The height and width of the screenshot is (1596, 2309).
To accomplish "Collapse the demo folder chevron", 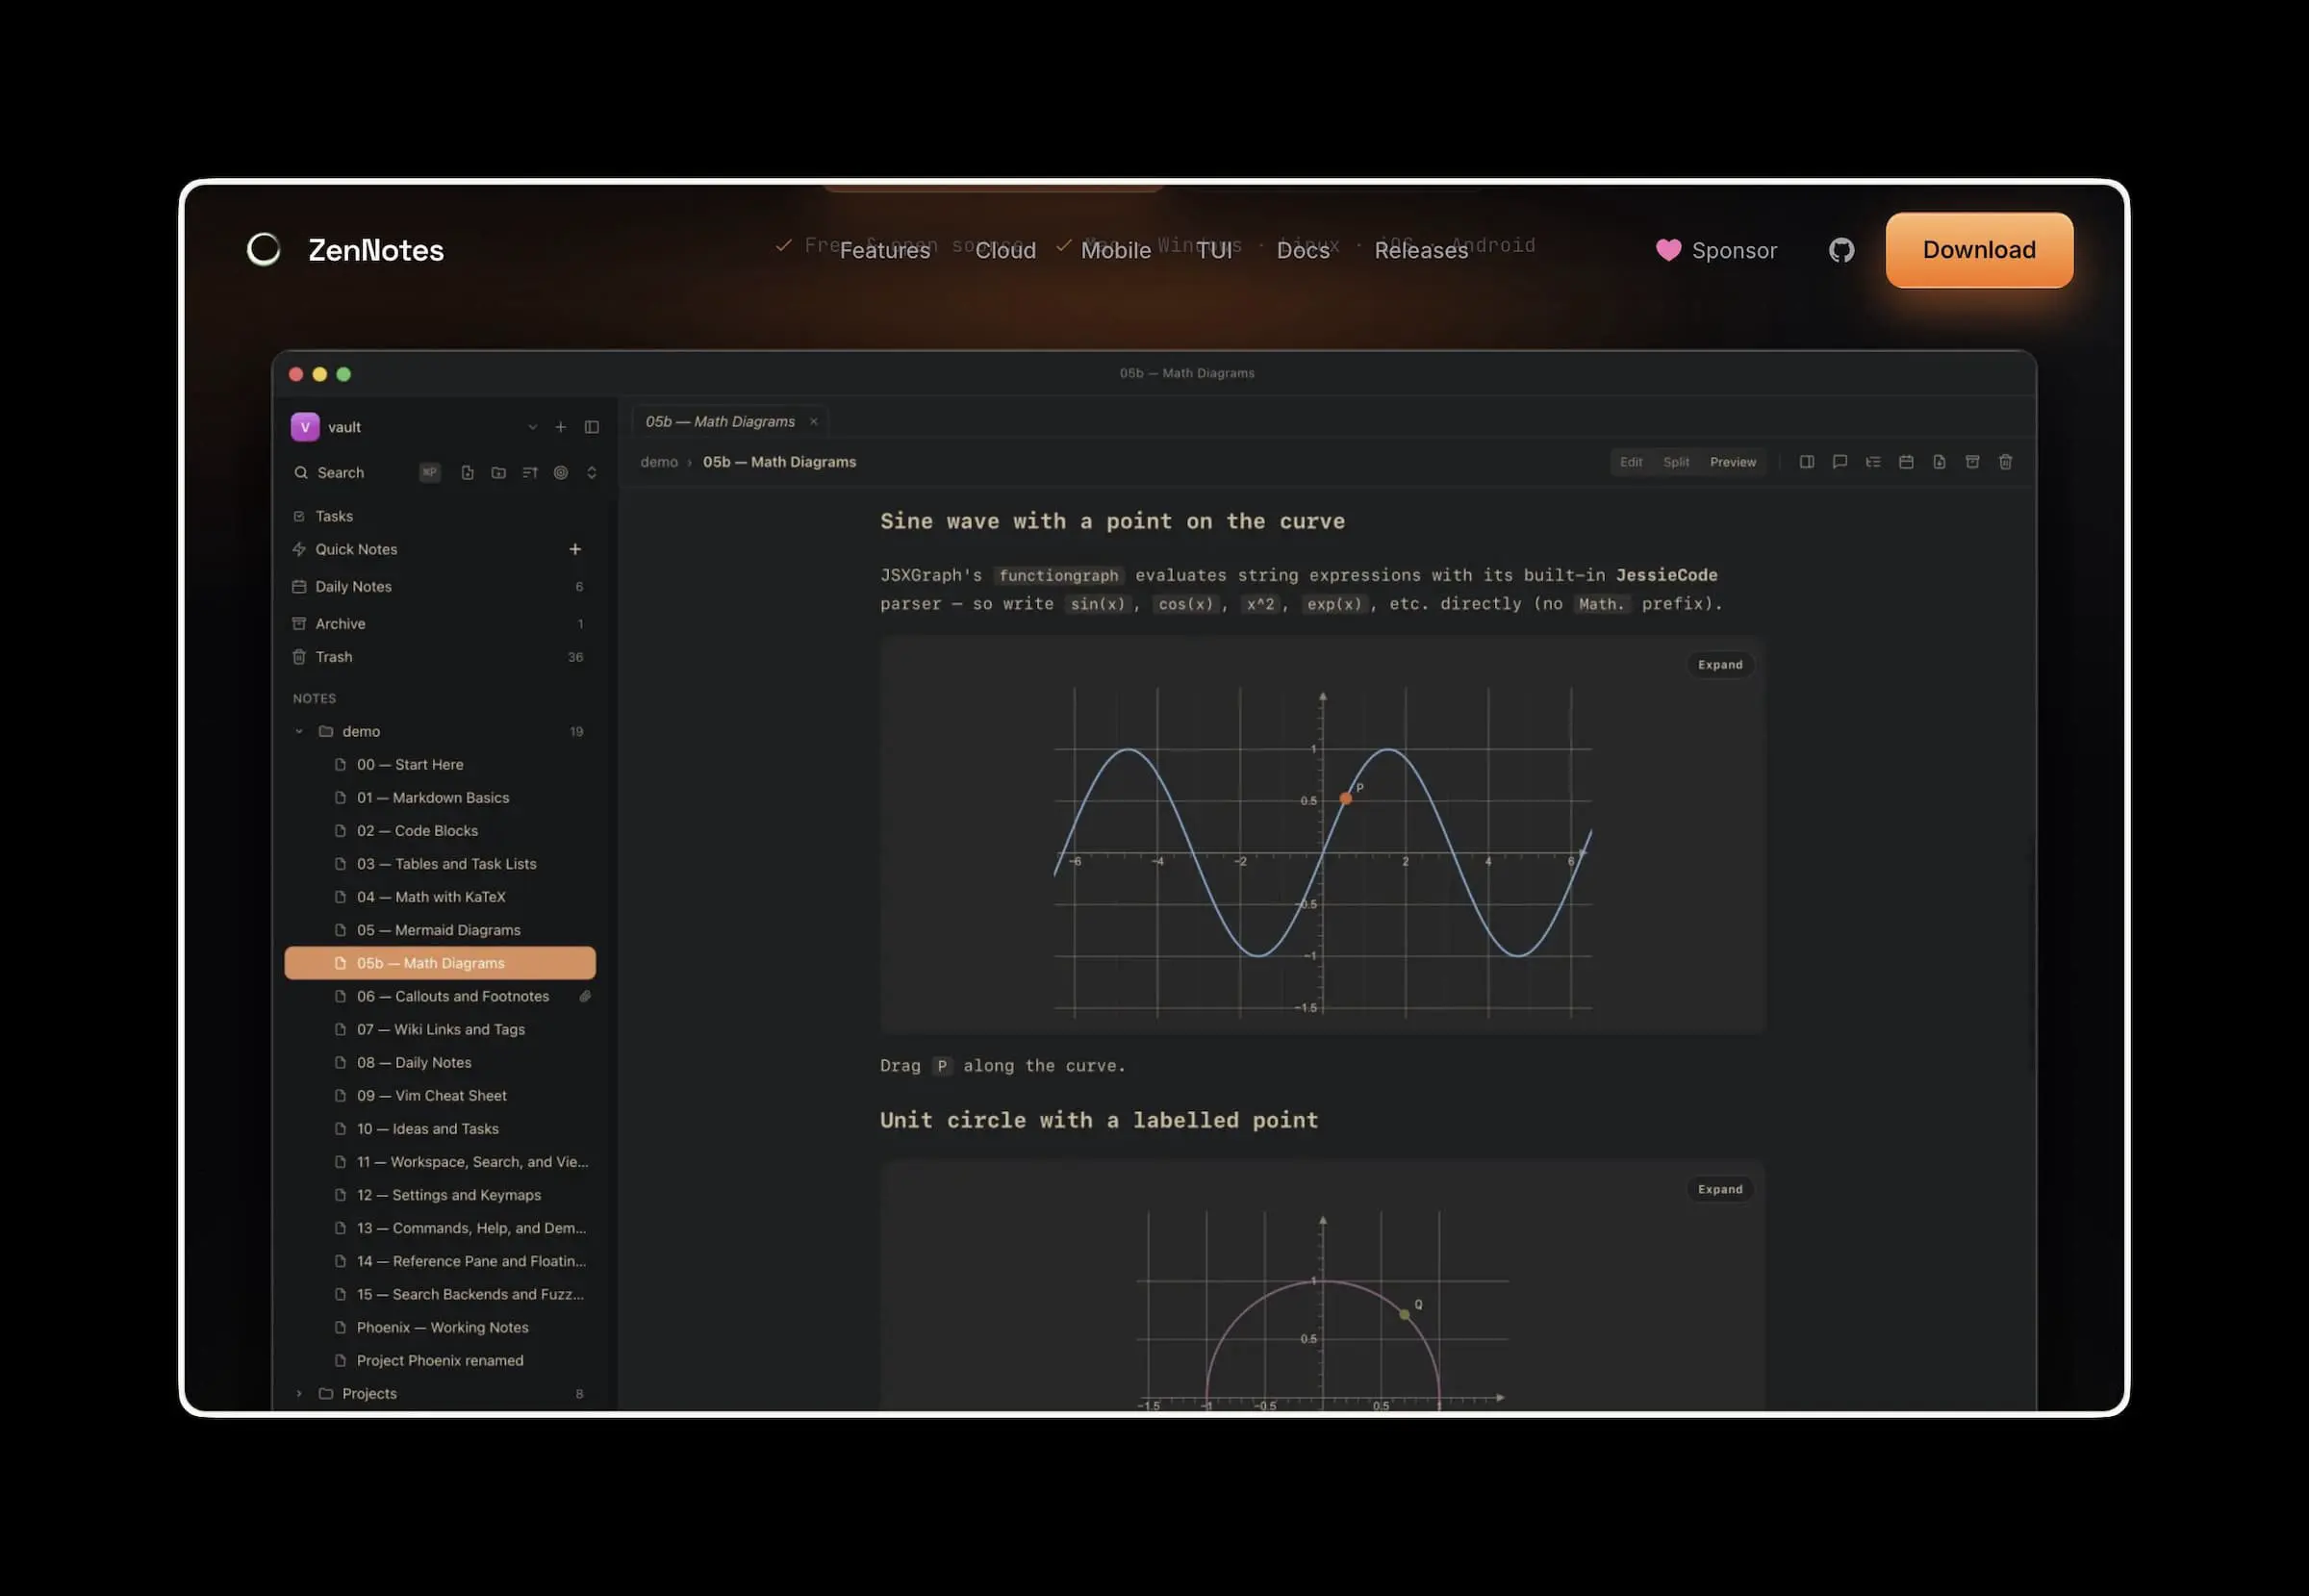I will click(299, 731).
